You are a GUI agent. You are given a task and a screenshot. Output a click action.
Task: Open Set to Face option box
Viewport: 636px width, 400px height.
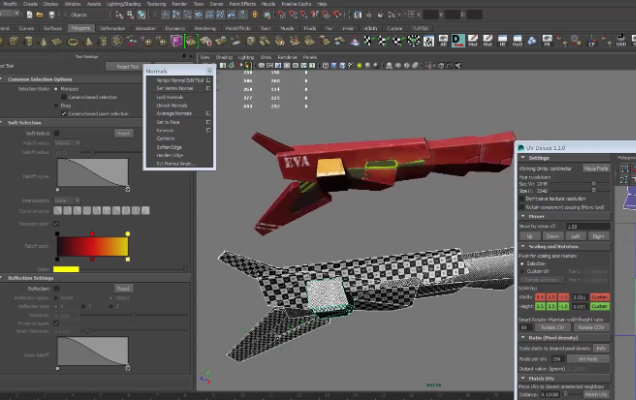(x=208, y=121)
